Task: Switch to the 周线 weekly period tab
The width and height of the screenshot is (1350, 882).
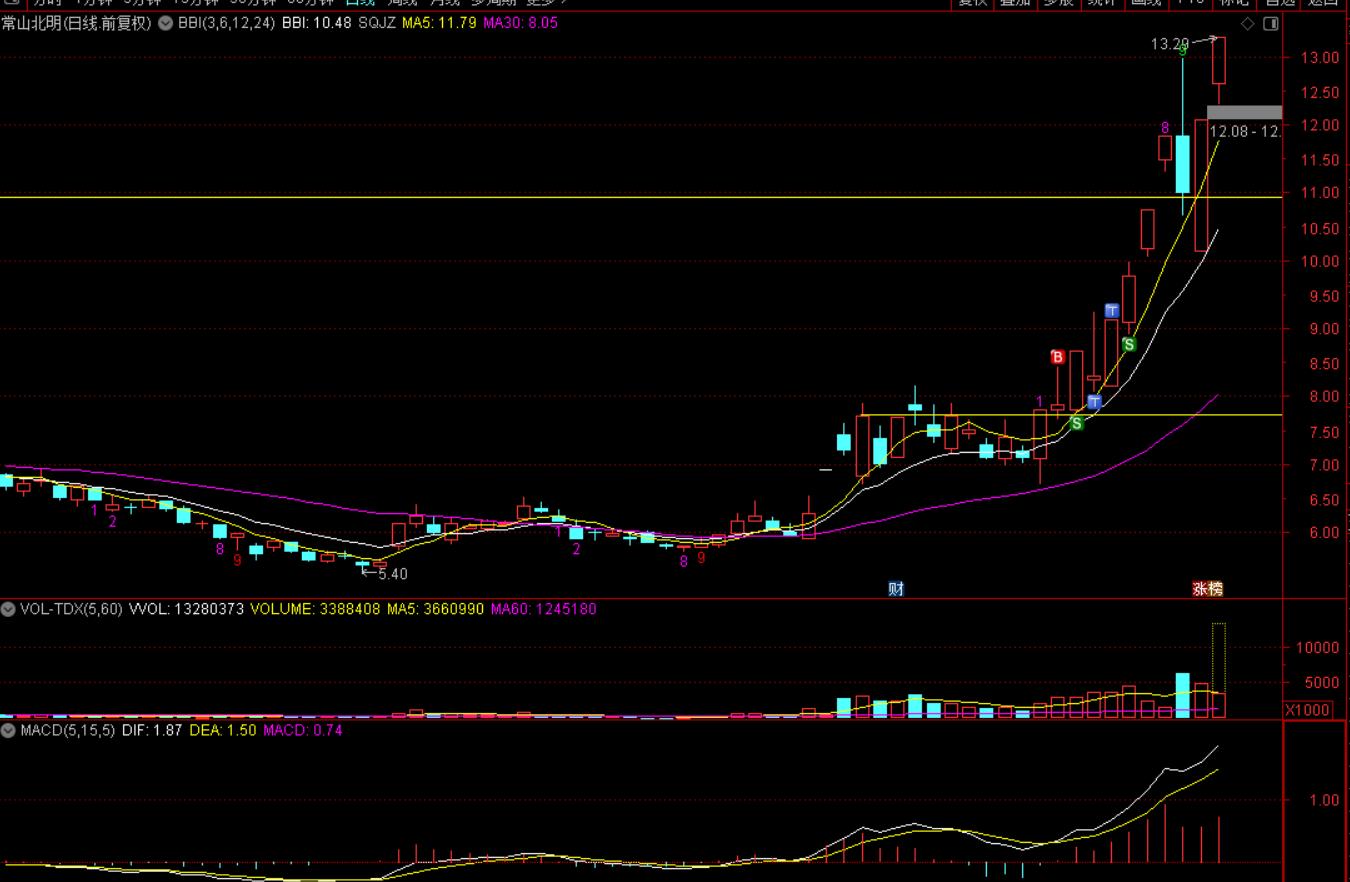Action: click(x=402, y=3)
